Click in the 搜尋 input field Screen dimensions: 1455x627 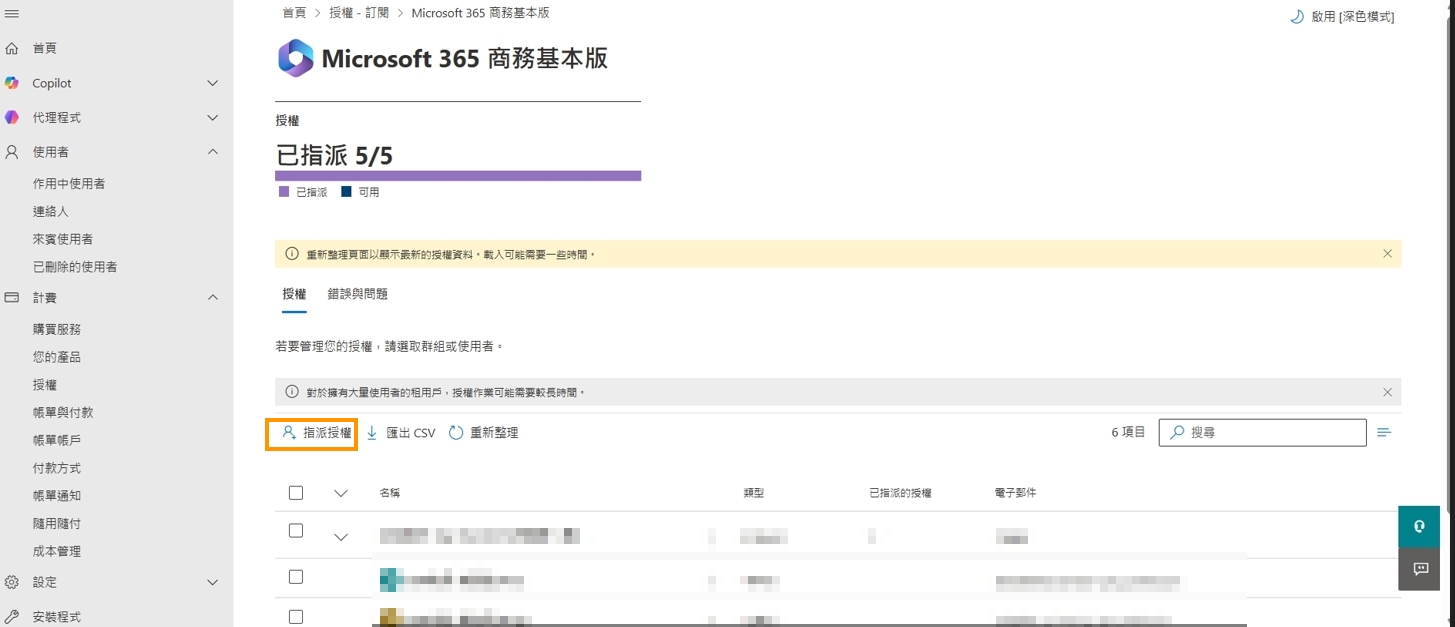tap(1263, 432)
